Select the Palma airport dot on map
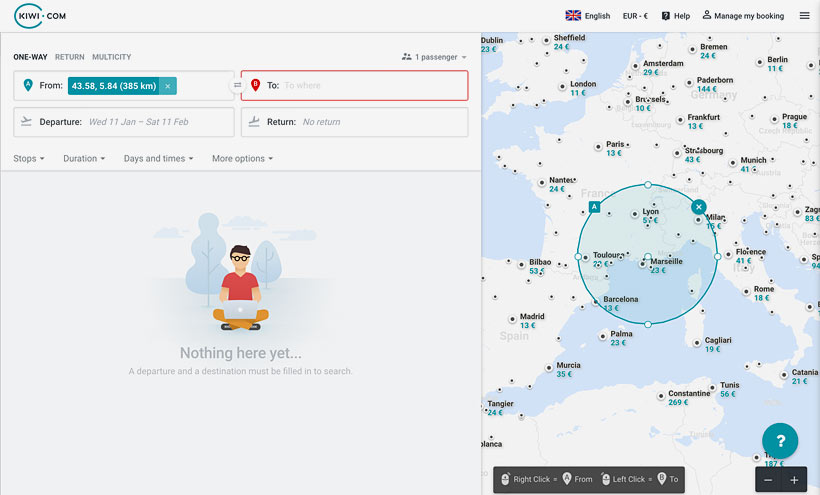 tap(602, 337)
